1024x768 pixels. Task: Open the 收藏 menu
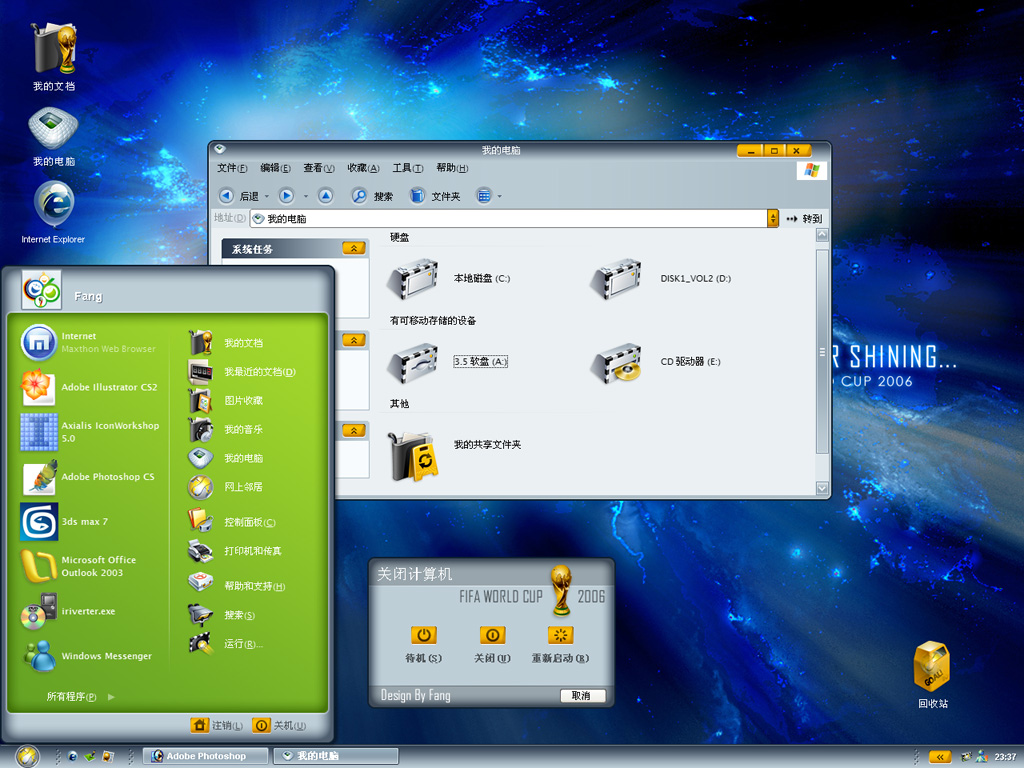point(363,168)
